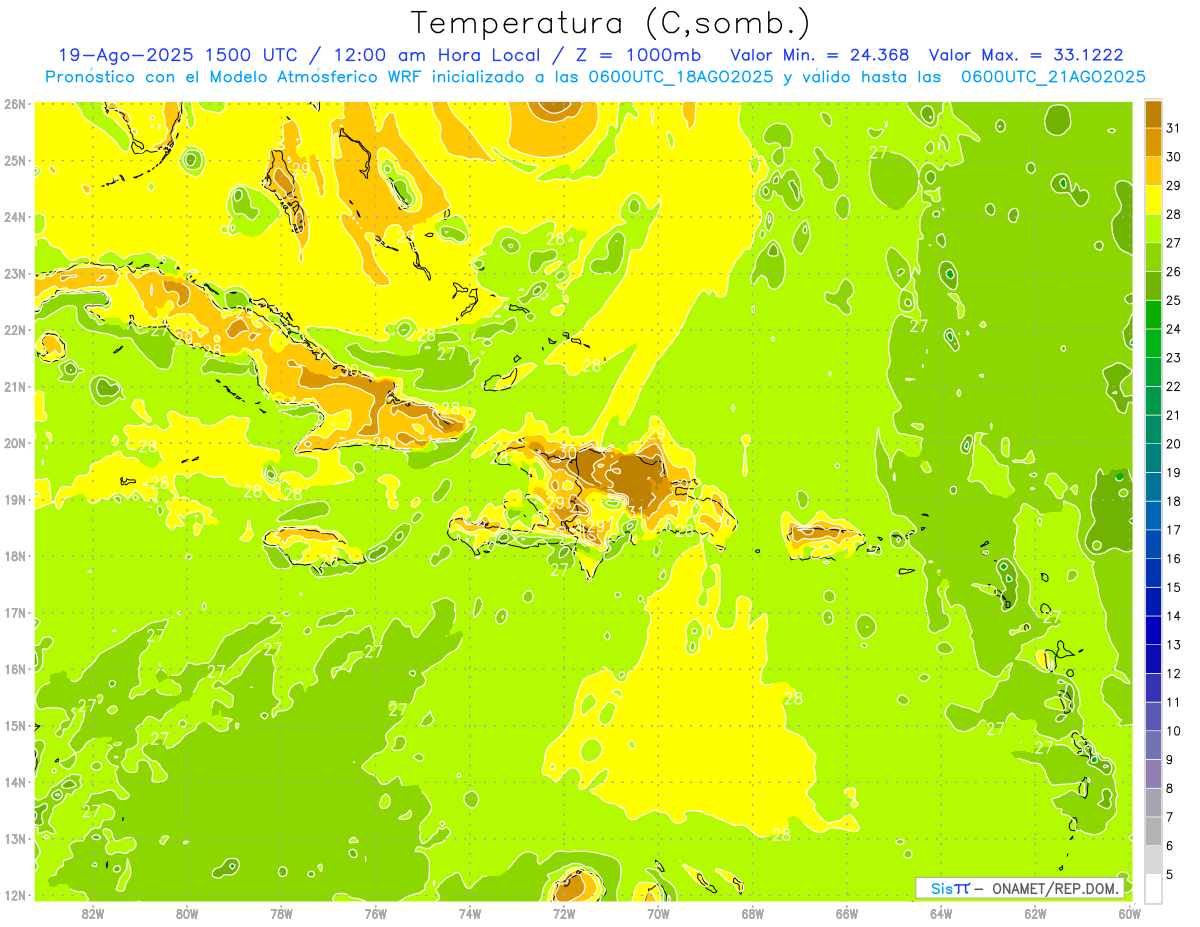This screenshot has height=927, width=1200.
Task: Click the 12N latitude axis label
Action: click(x=15, y=895)
